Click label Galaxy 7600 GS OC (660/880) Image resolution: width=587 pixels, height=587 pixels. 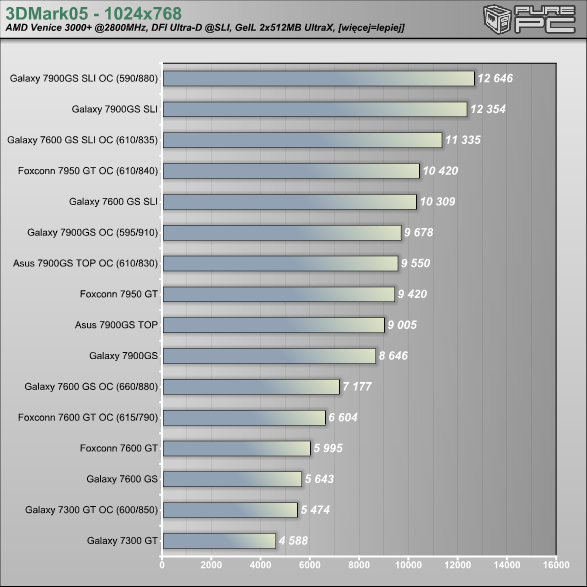(x=91, y=387)
